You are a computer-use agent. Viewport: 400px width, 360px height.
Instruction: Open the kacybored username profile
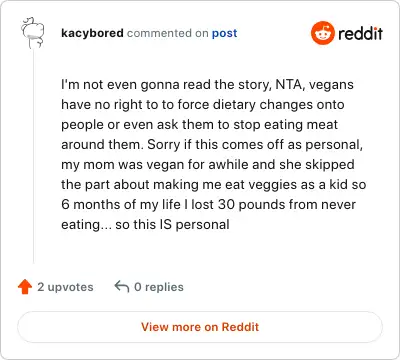(x=92, y=33)
